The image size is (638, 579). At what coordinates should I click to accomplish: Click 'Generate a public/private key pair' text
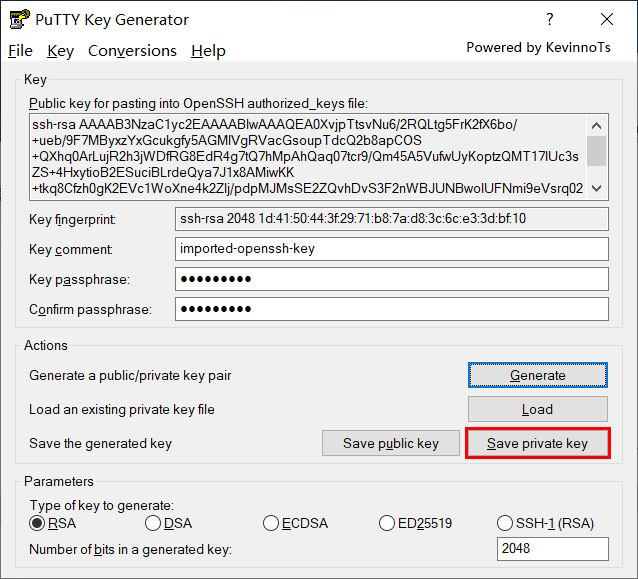click(x=130, y=376)
